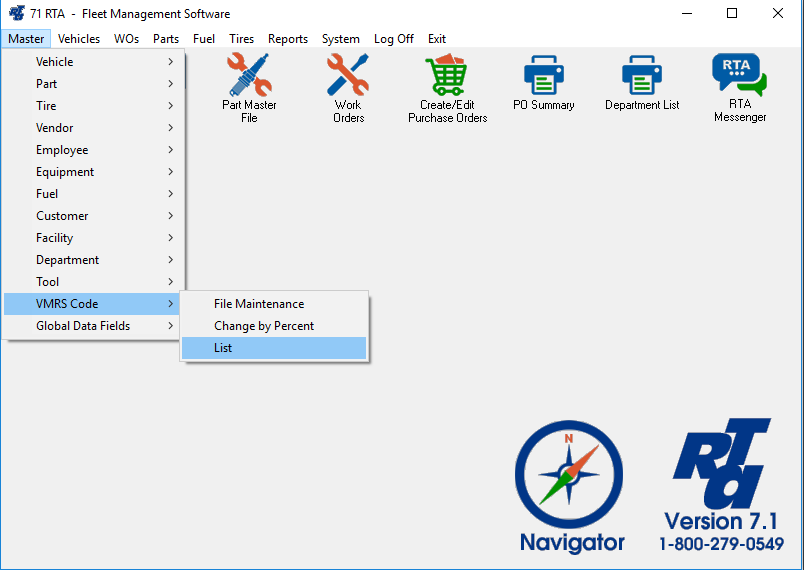Click Exit in the menu bar

[437, 39]
